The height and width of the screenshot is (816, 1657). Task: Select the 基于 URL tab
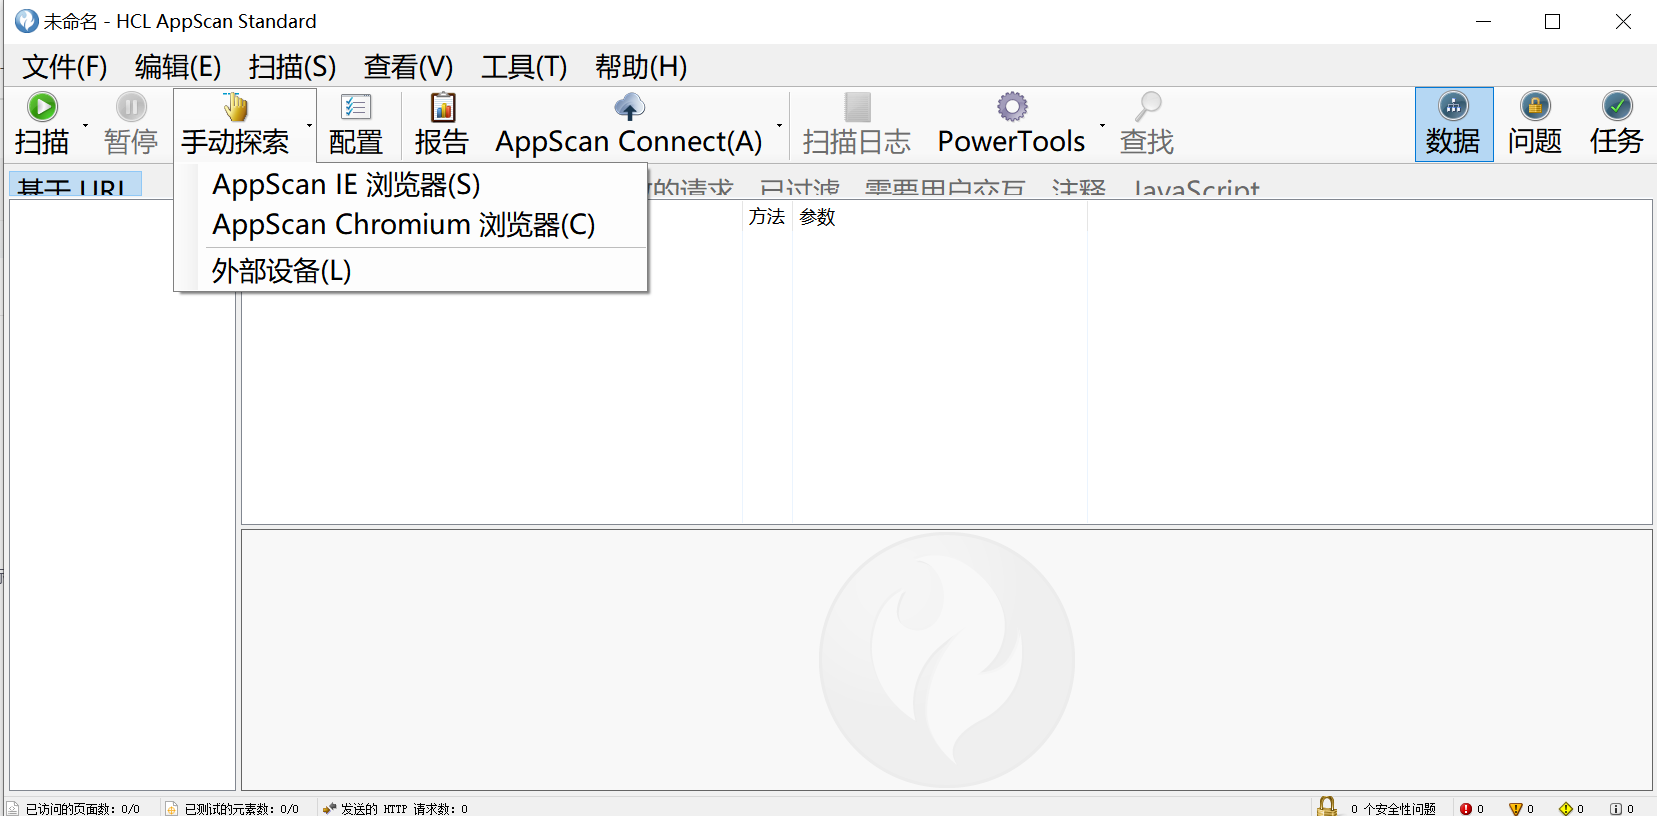click(76, 185)
